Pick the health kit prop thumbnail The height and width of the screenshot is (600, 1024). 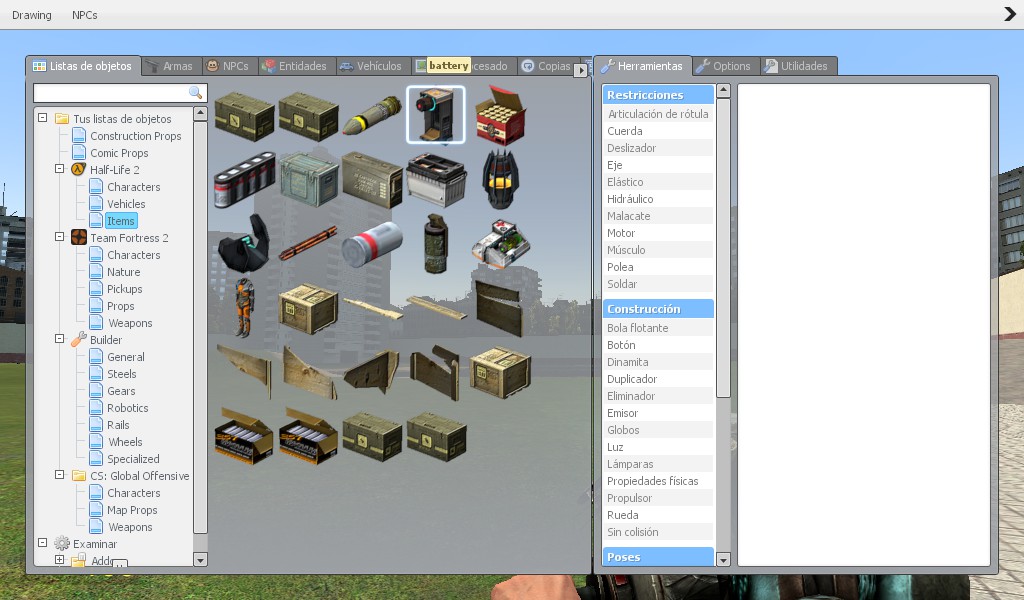(500, 243)
